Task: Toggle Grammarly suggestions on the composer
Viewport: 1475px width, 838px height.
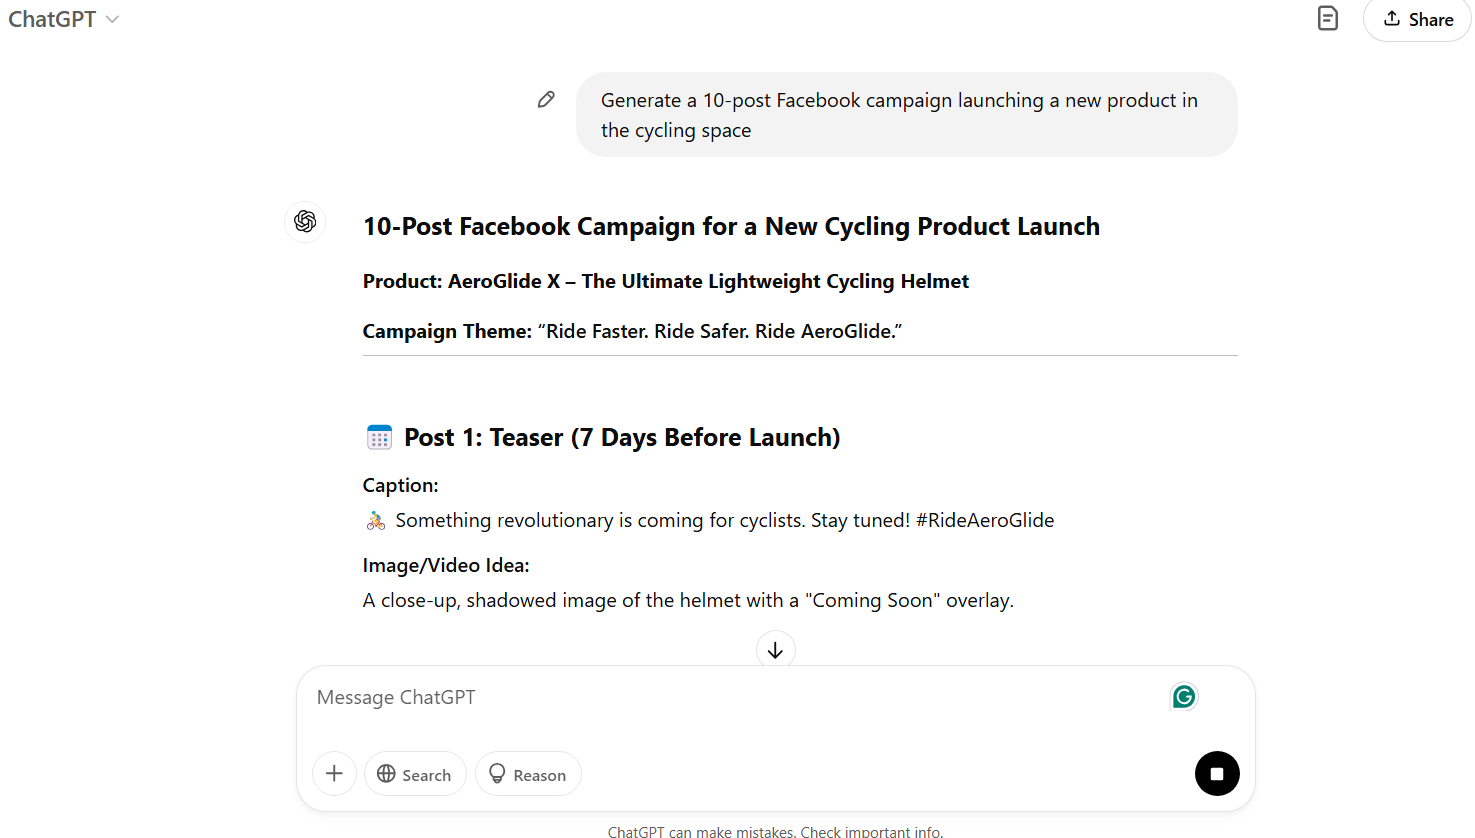Action: tap(1183, 696)
